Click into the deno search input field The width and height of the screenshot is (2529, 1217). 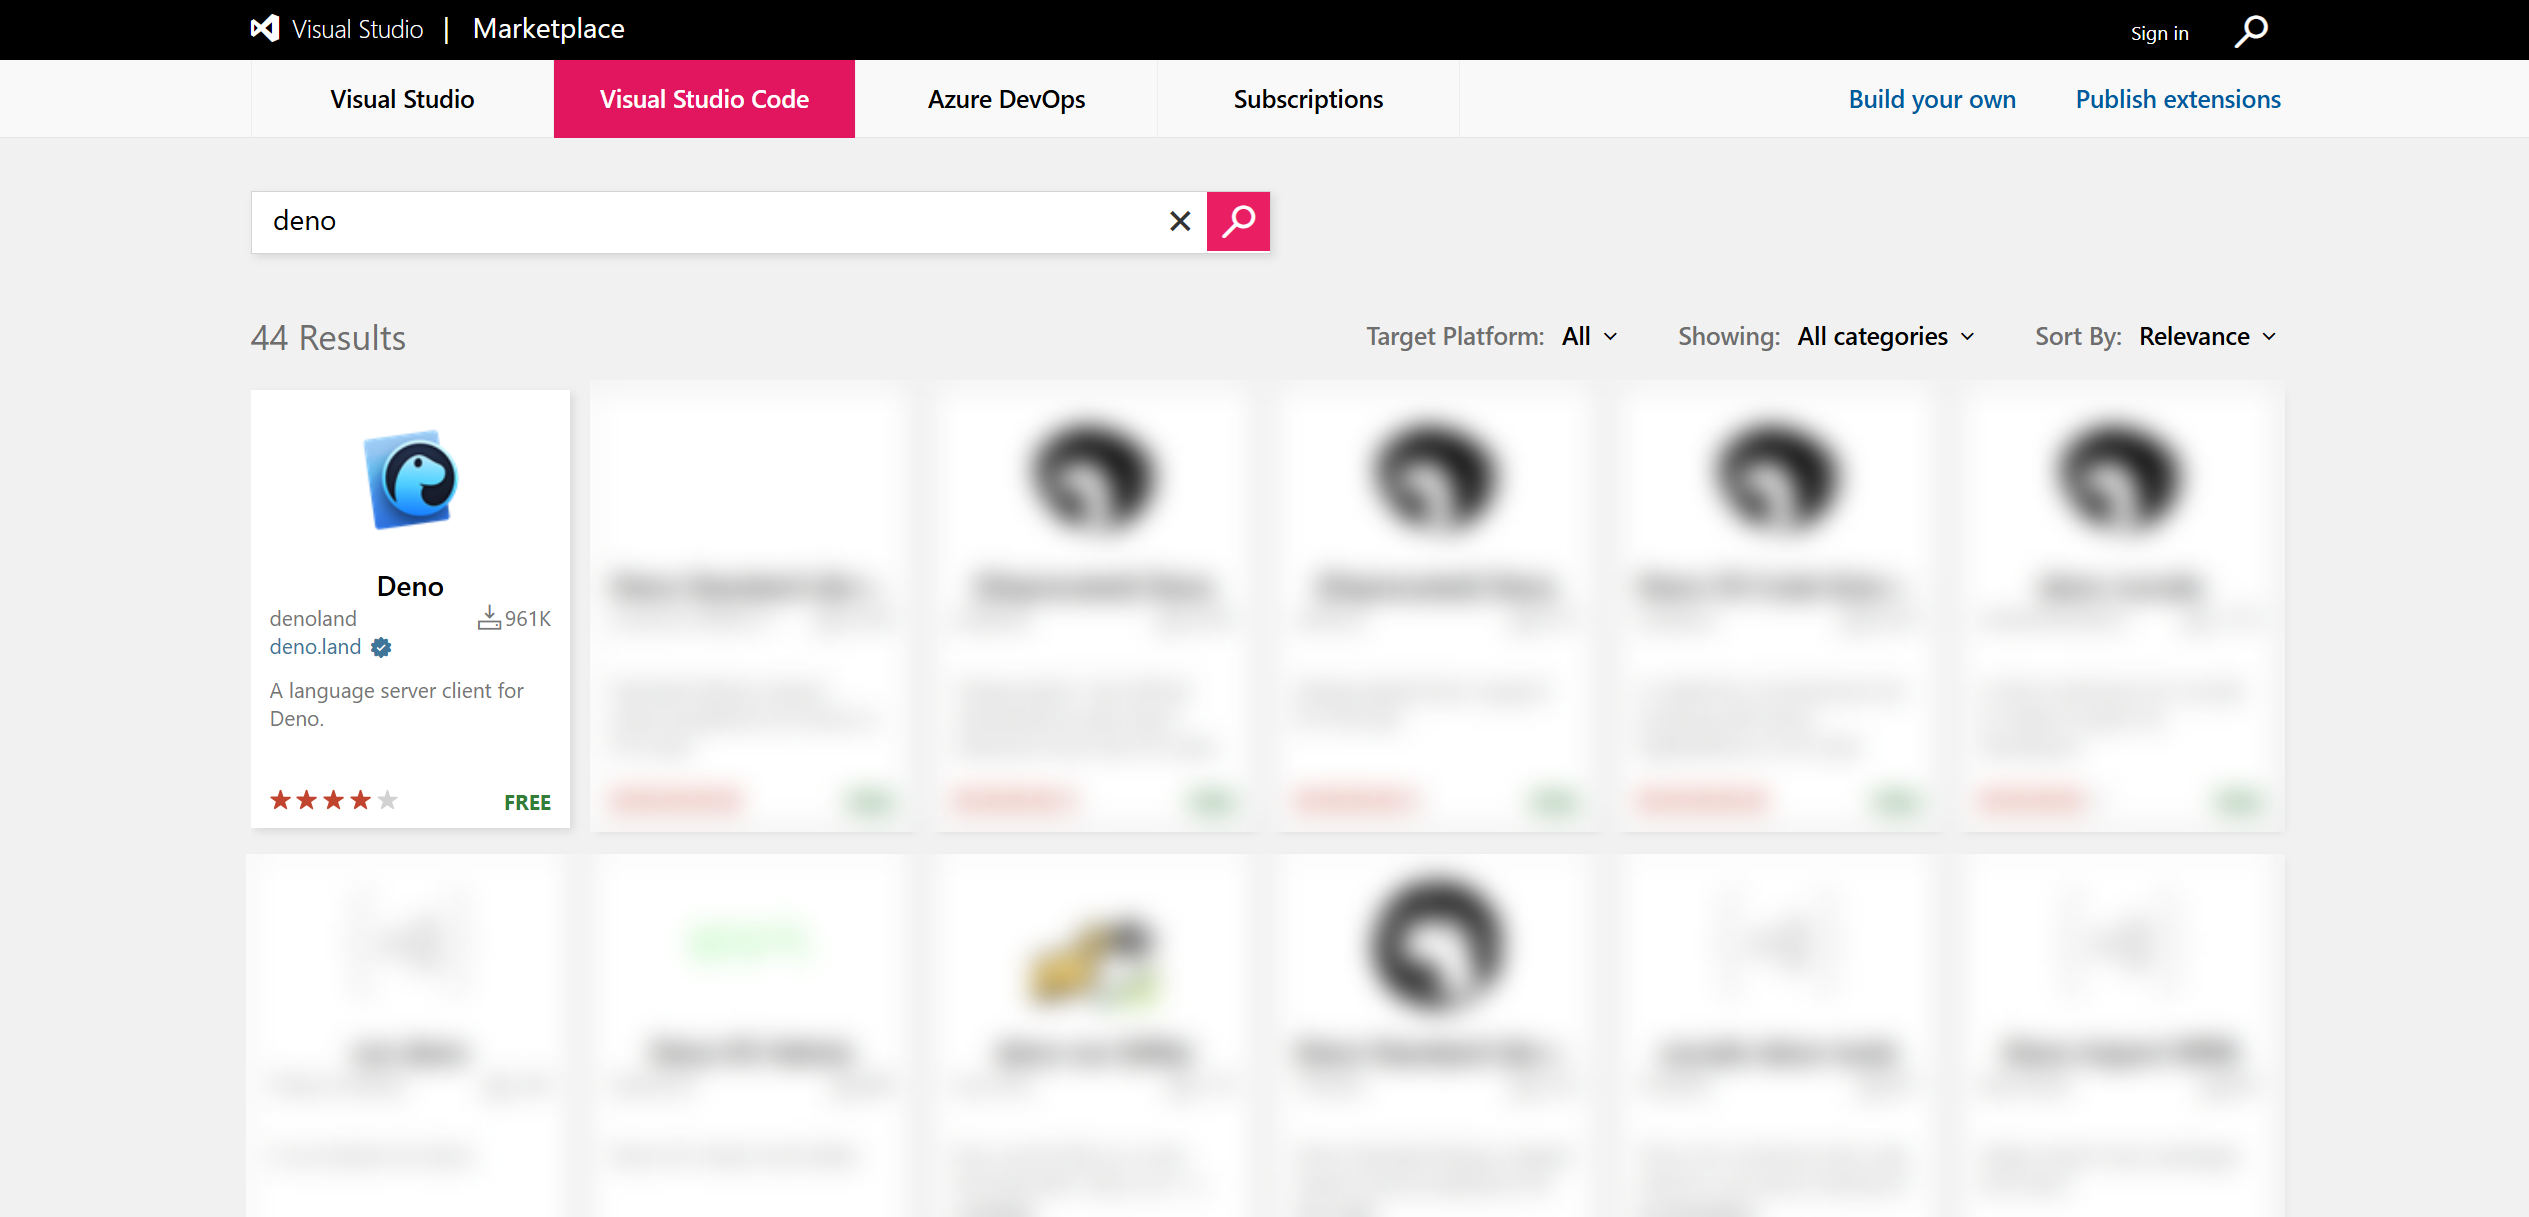click(x=700, y=221)
